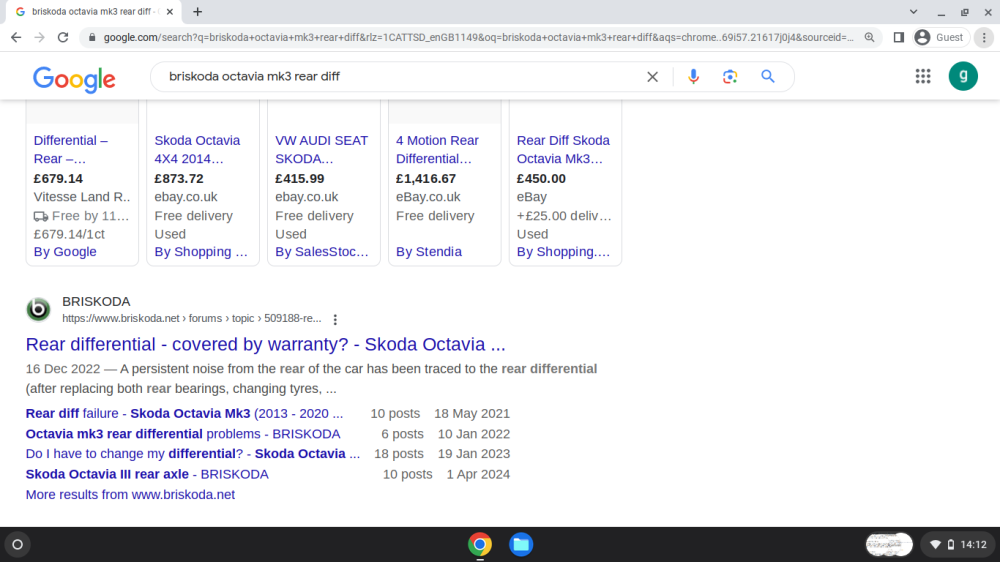Search by image with Google Lens

click(730, 77)
